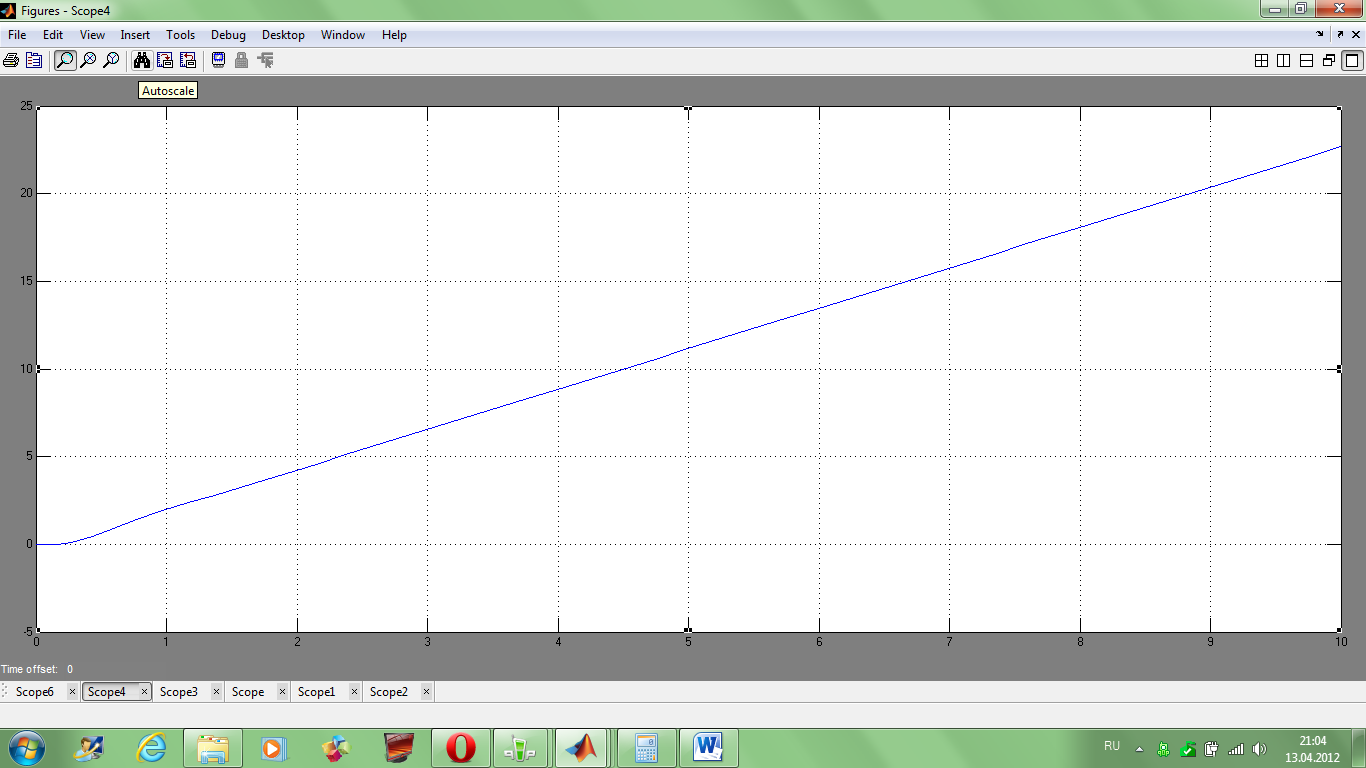
Task: Close the Scope tab
Action: pyautogui.click(x=283, y=692)
